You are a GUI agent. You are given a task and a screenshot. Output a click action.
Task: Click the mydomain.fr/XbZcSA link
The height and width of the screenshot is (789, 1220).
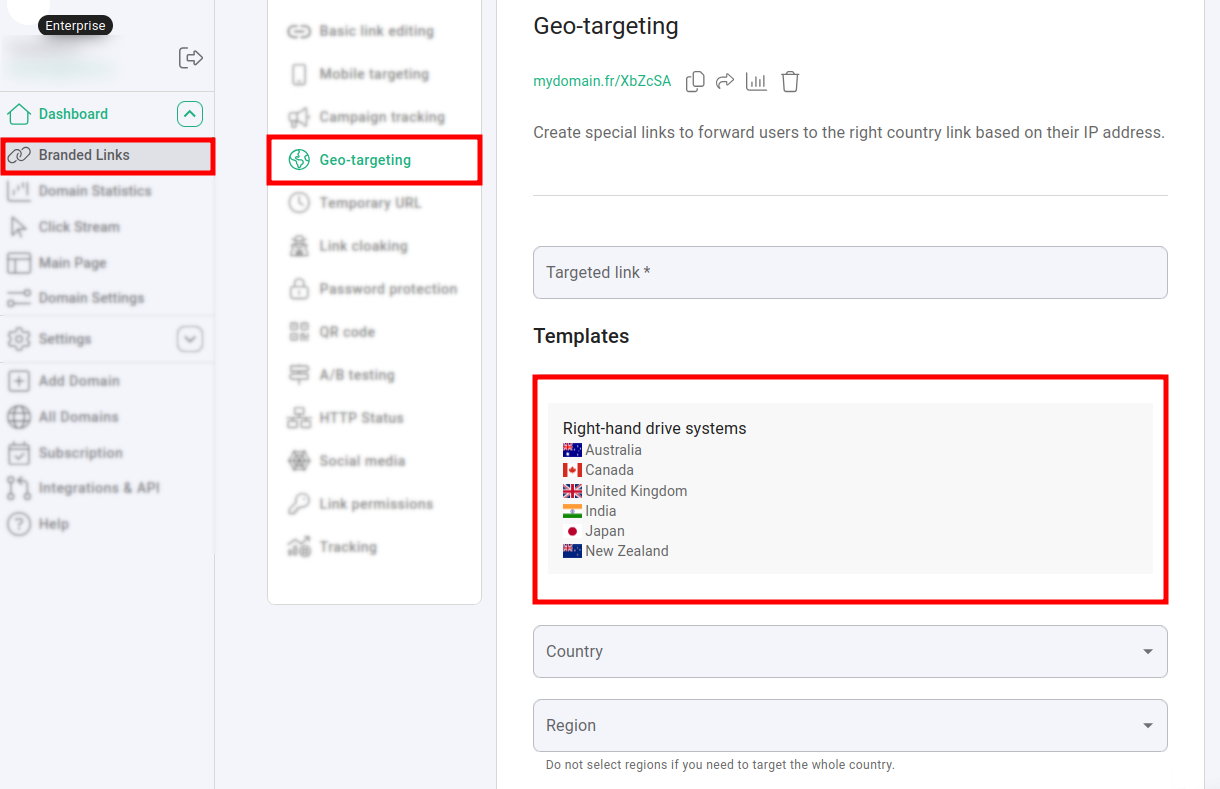pyautogui.click(x=602, y=81)
